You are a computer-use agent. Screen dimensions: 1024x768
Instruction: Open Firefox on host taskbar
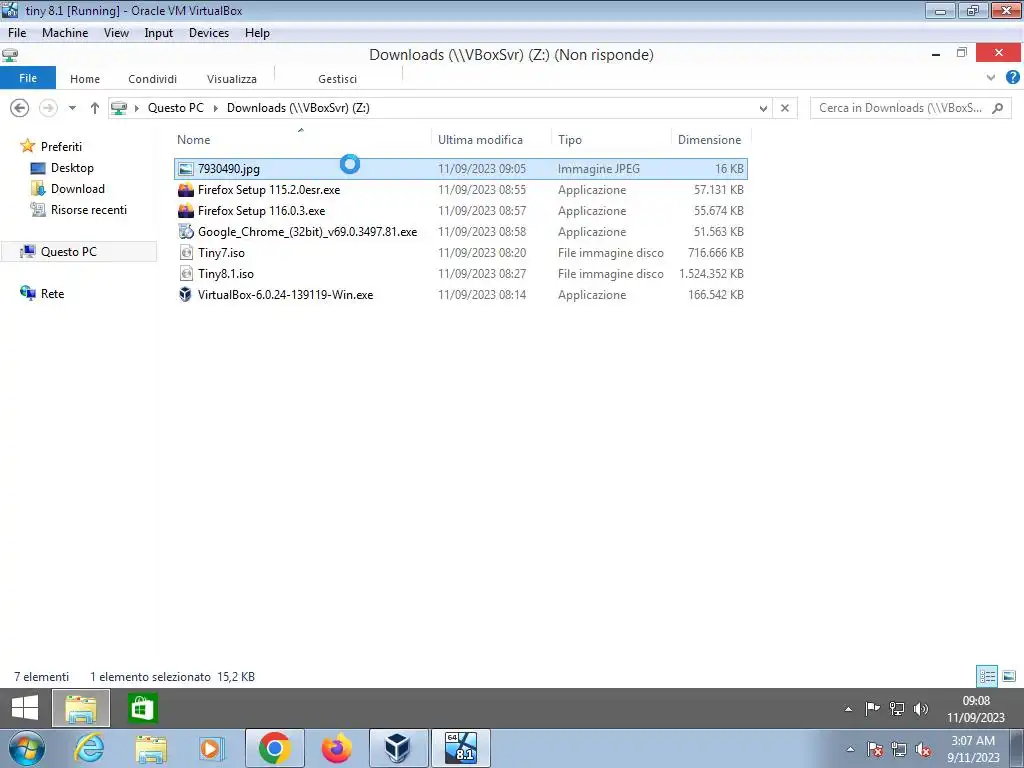pos(336,748)
